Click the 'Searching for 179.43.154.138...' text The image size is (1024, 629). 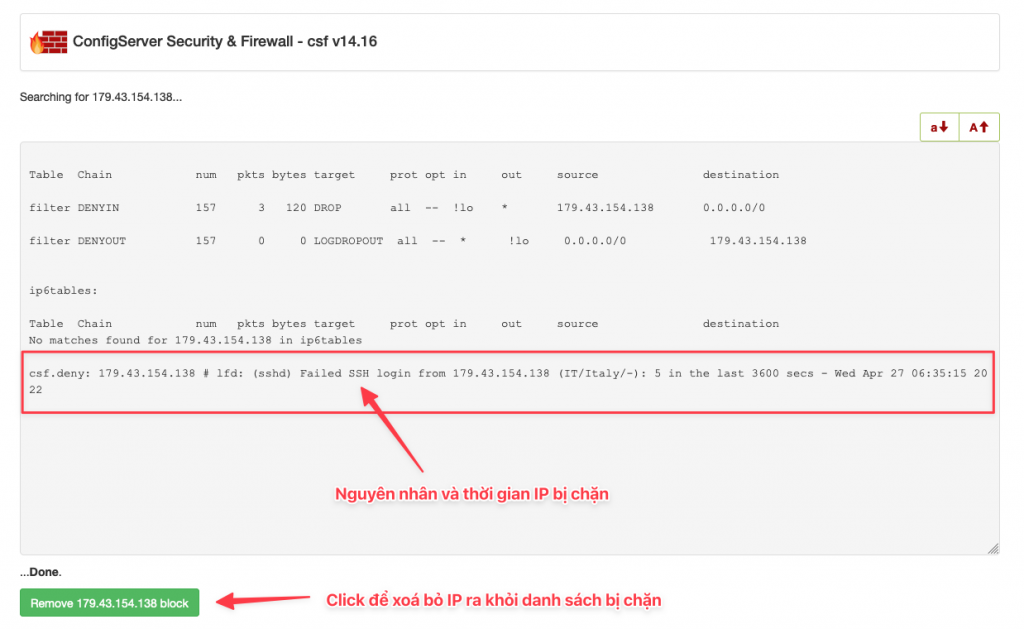[x=101, y=97]
